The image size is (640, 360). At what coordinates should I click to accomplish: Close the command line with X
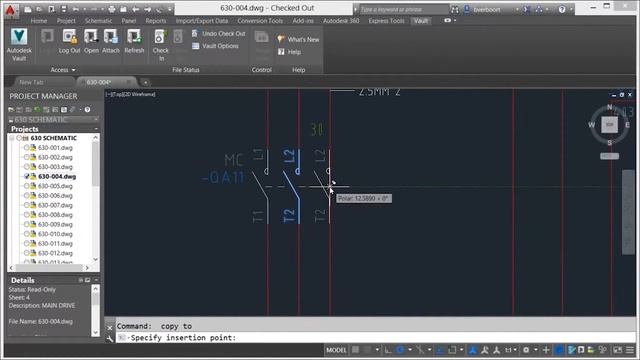click(109, 327)
